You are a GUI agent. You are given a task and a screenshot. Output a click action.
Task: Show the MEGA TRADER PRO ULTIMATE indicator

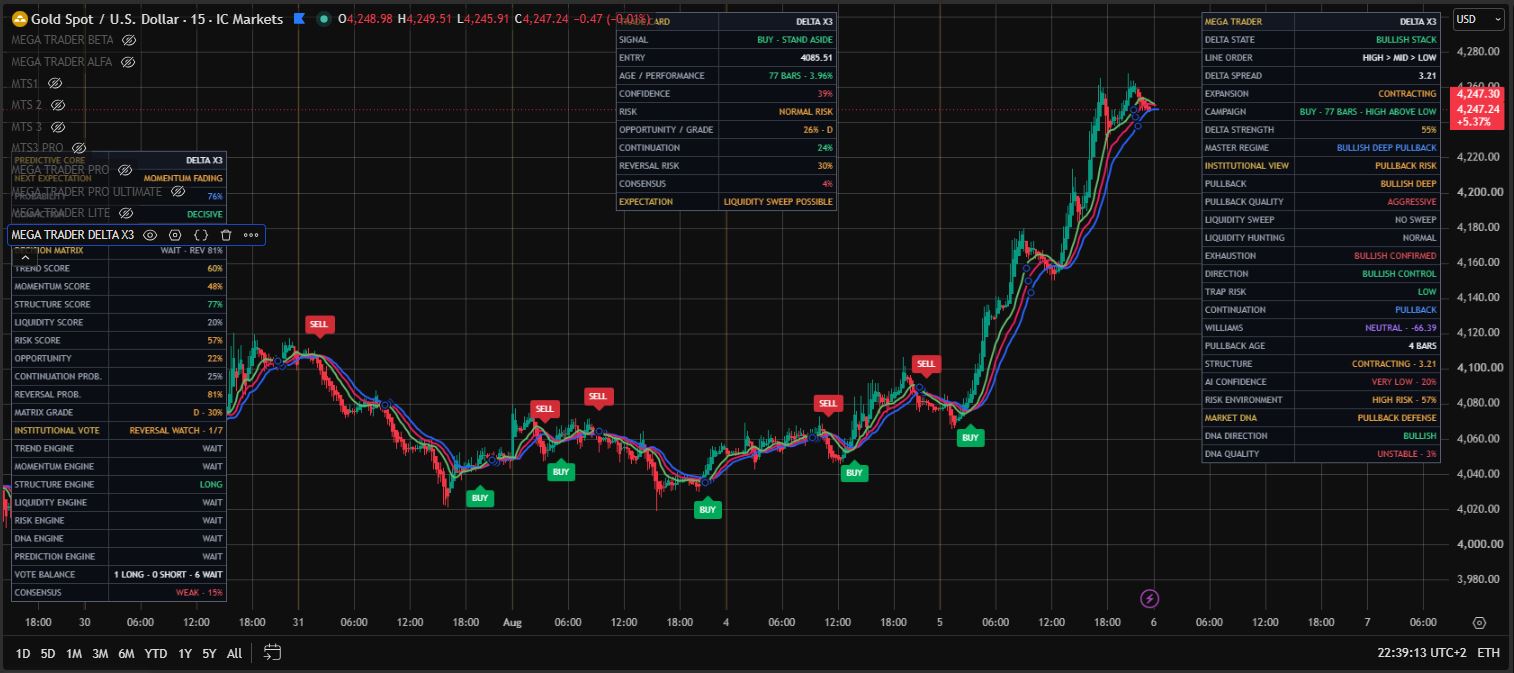click(x=178, y=191)
